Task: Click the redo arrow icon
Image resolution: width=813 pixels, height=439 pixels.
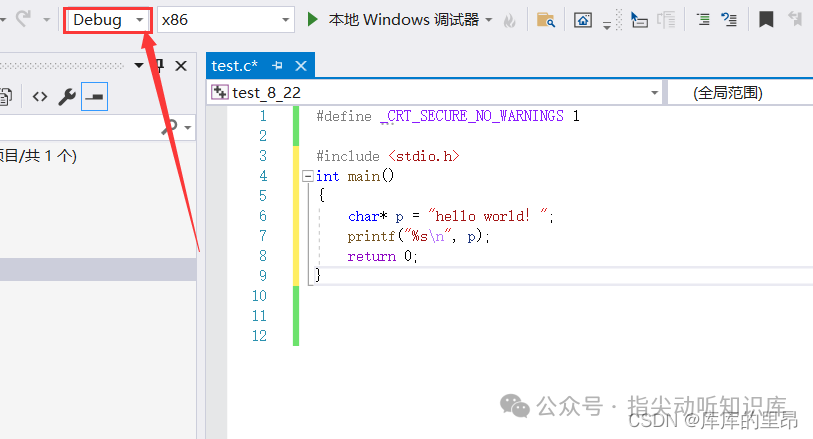Action: pyautogui.click(x=23, y=19)
